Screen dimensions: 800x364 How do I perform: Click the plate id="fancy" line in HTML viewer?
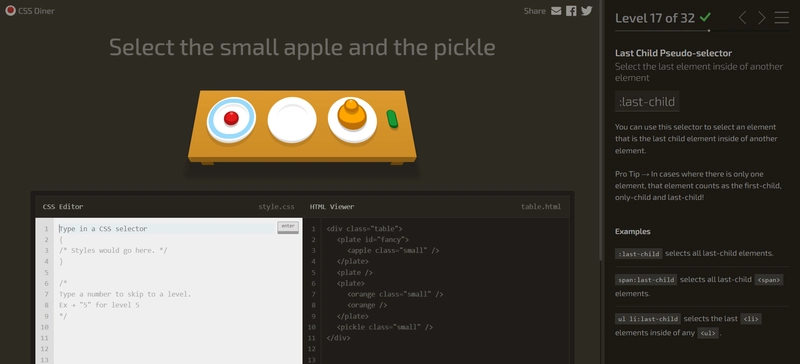[x=373, y=239]
